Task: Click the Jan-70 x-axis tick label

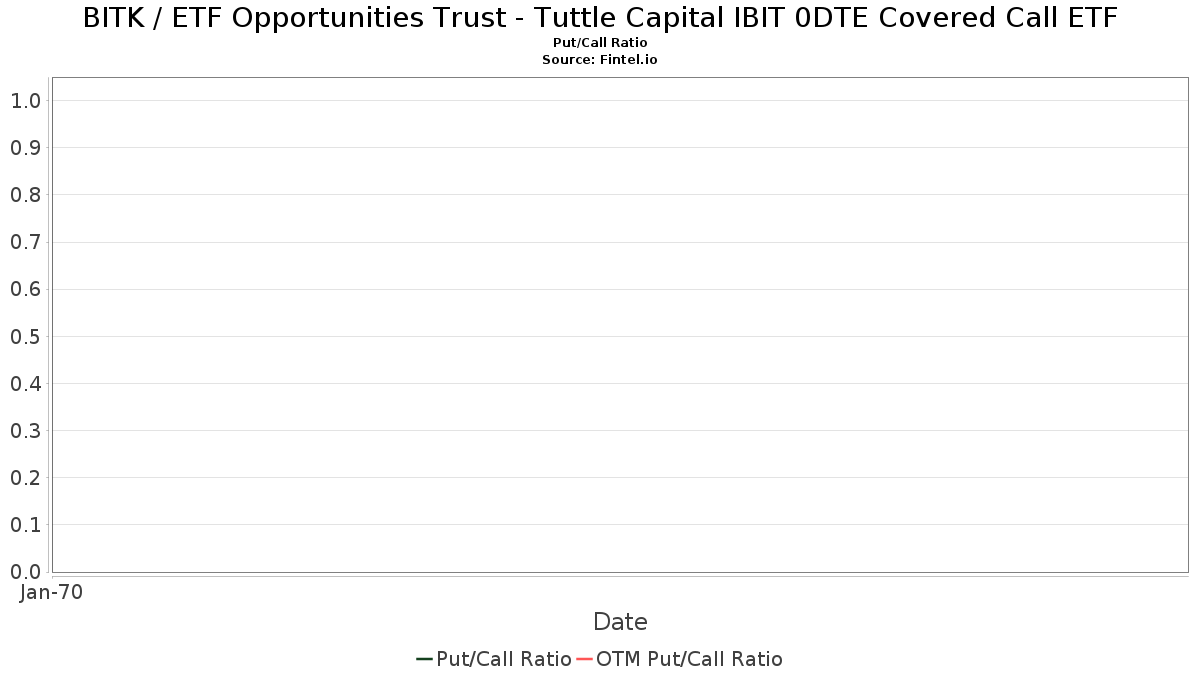Action: point(51,593)
